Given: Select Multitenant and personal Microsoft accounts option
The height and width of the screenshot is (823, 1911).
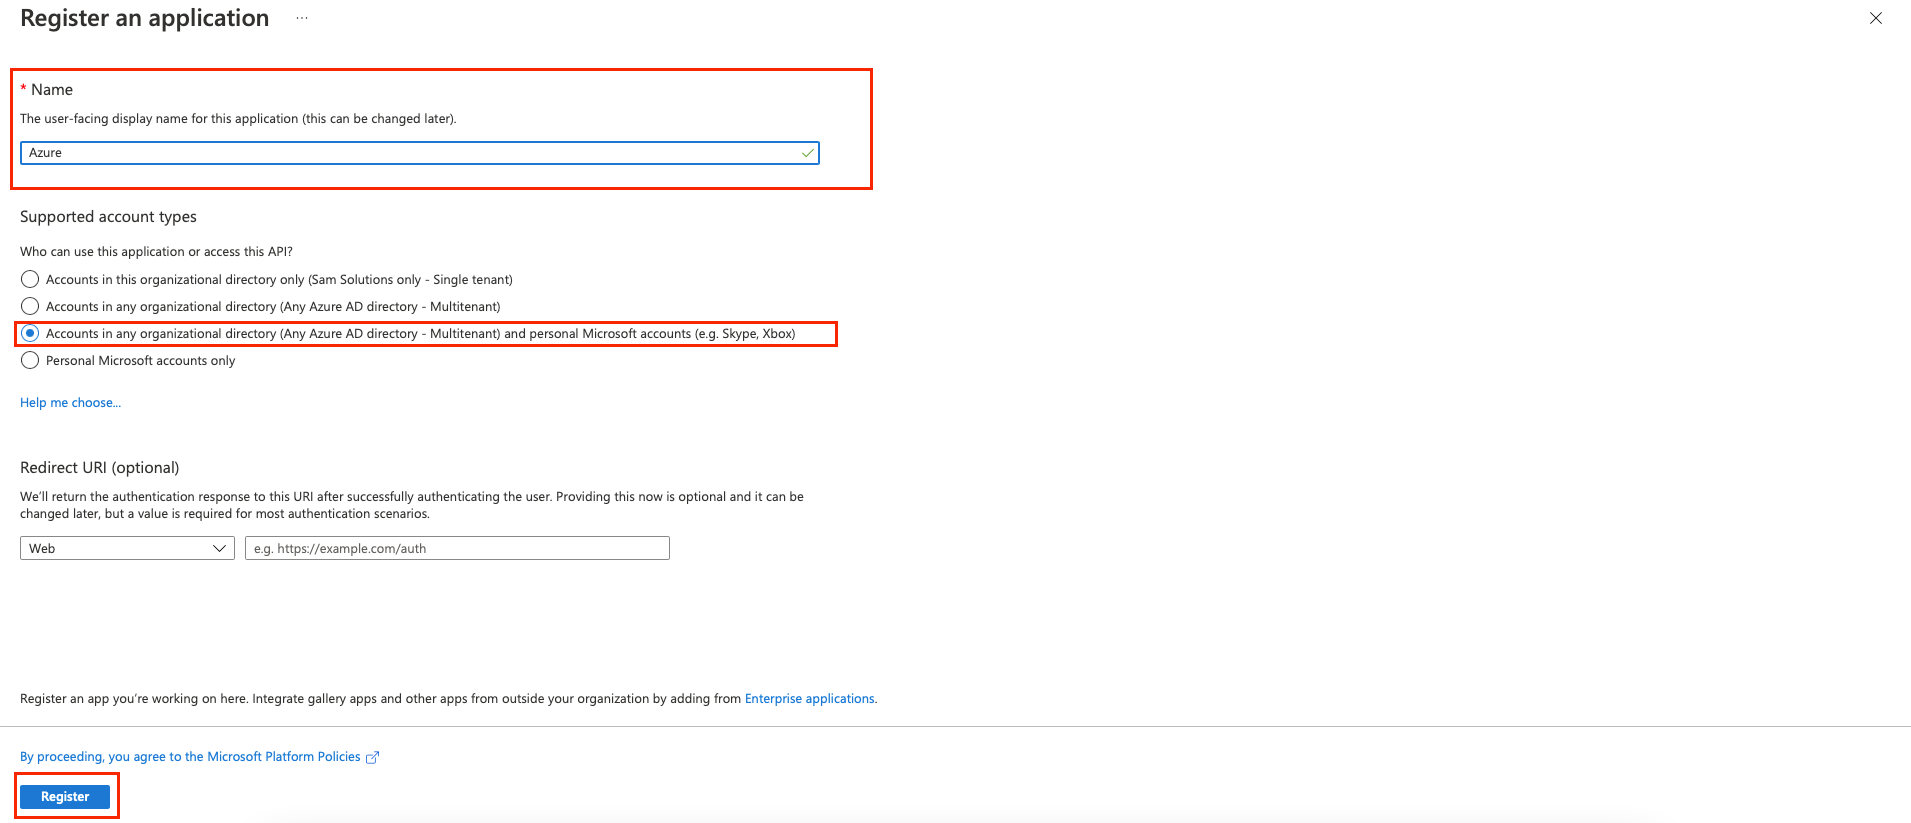Looking at the screenshot, I should (x=30, y=333).
